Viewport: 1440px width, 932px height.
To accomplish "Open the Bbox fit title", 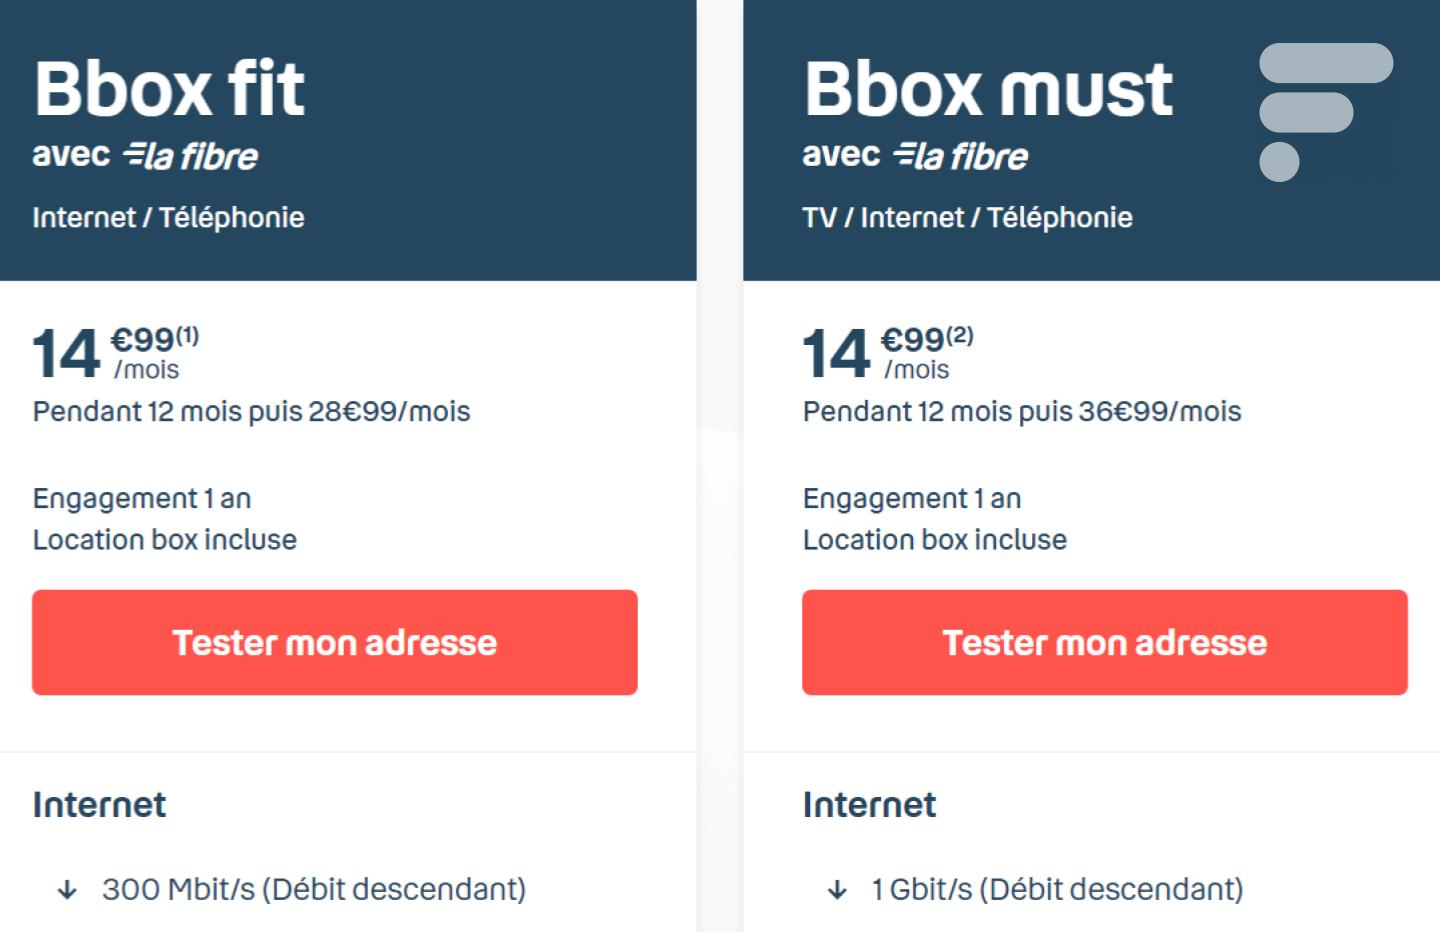I will pos(169,88).
